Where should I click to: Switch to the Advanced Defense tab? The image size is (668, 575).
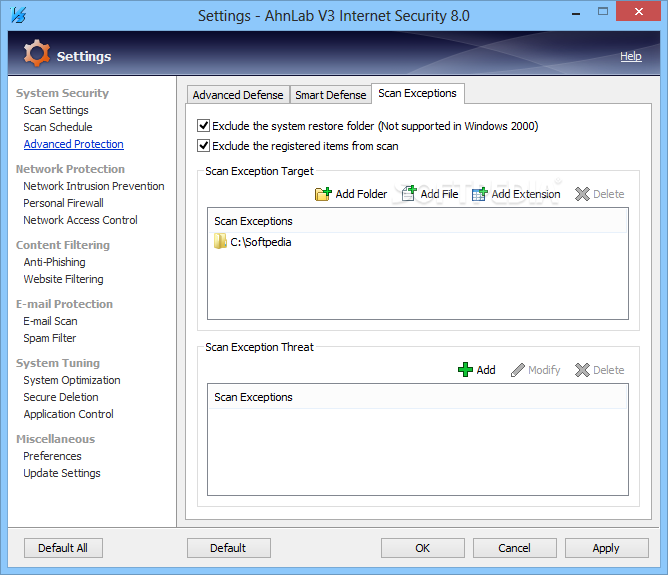coord(238,95)
